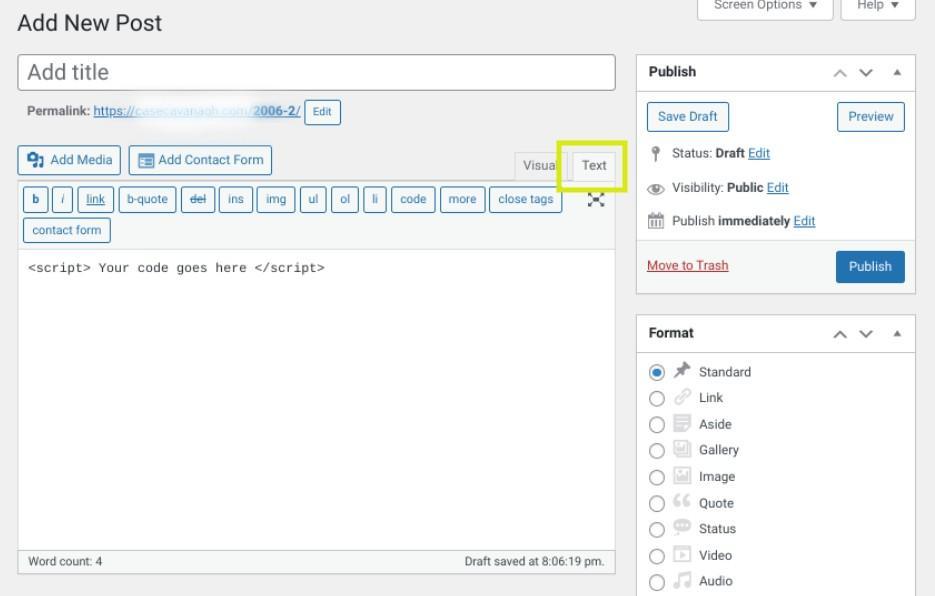Click the Aside format document icon

click(x=682, y=423)
